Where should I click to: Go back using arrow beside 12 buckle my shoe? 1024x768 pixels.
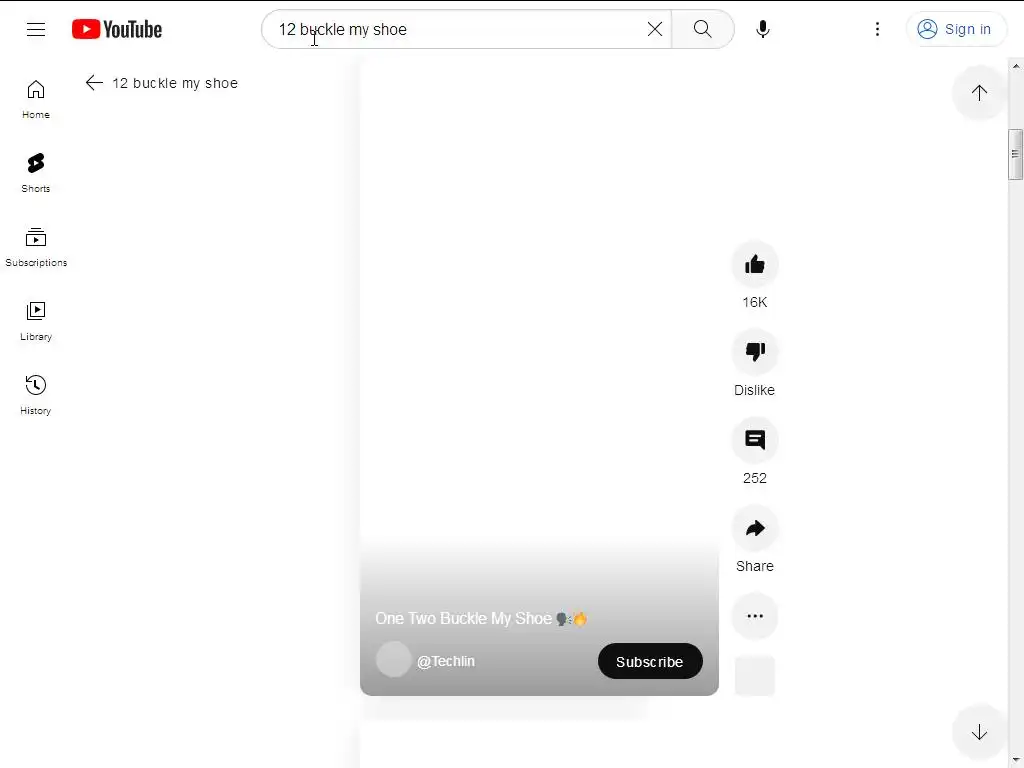point(94,83)
